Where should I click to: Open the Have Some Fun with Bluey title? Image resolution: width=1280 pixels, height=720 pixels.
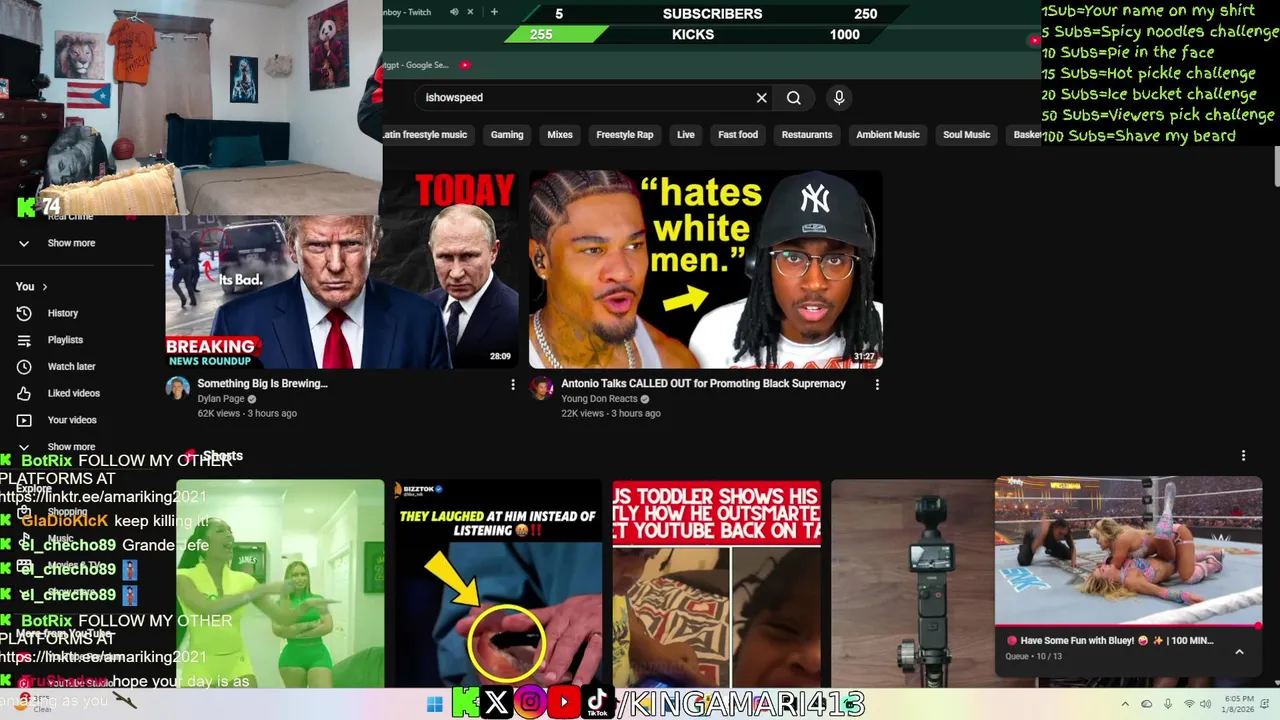point(1116,641)
